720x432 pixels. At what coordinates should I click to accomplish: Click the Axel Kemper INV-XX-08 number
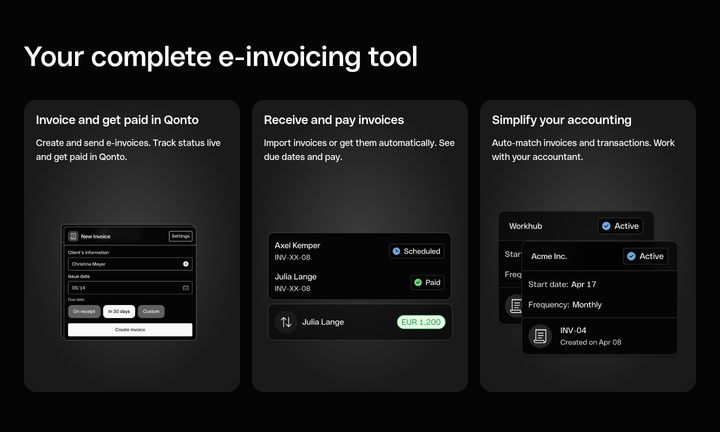coord(292,258)
